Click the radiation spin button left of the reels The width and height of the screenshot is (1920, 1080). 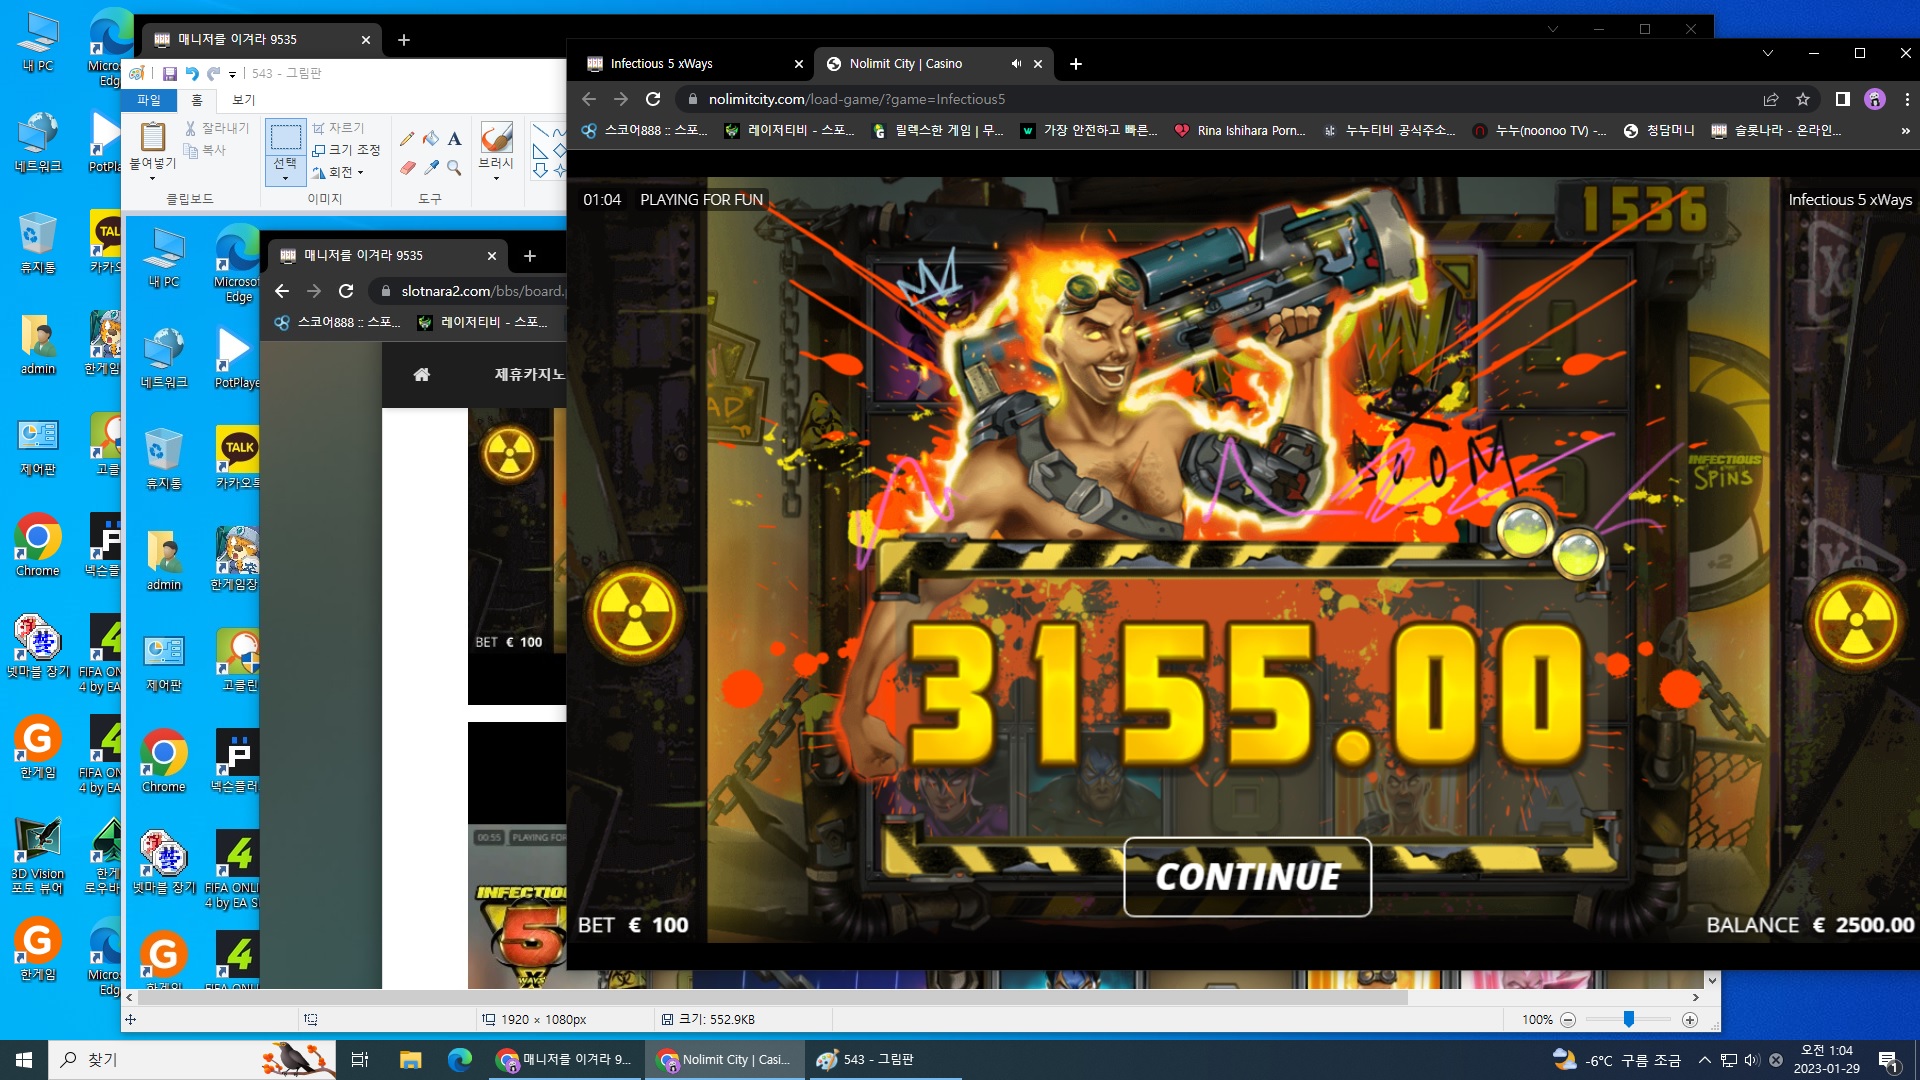[x=635, y=615]
